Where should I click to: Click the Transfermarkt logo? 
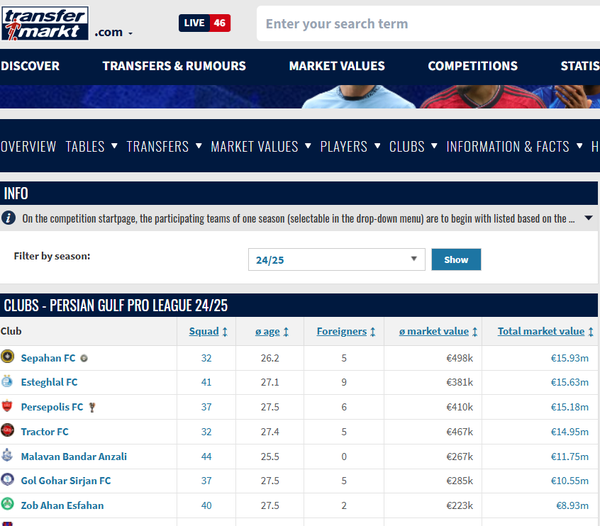[x=45, y=22]
